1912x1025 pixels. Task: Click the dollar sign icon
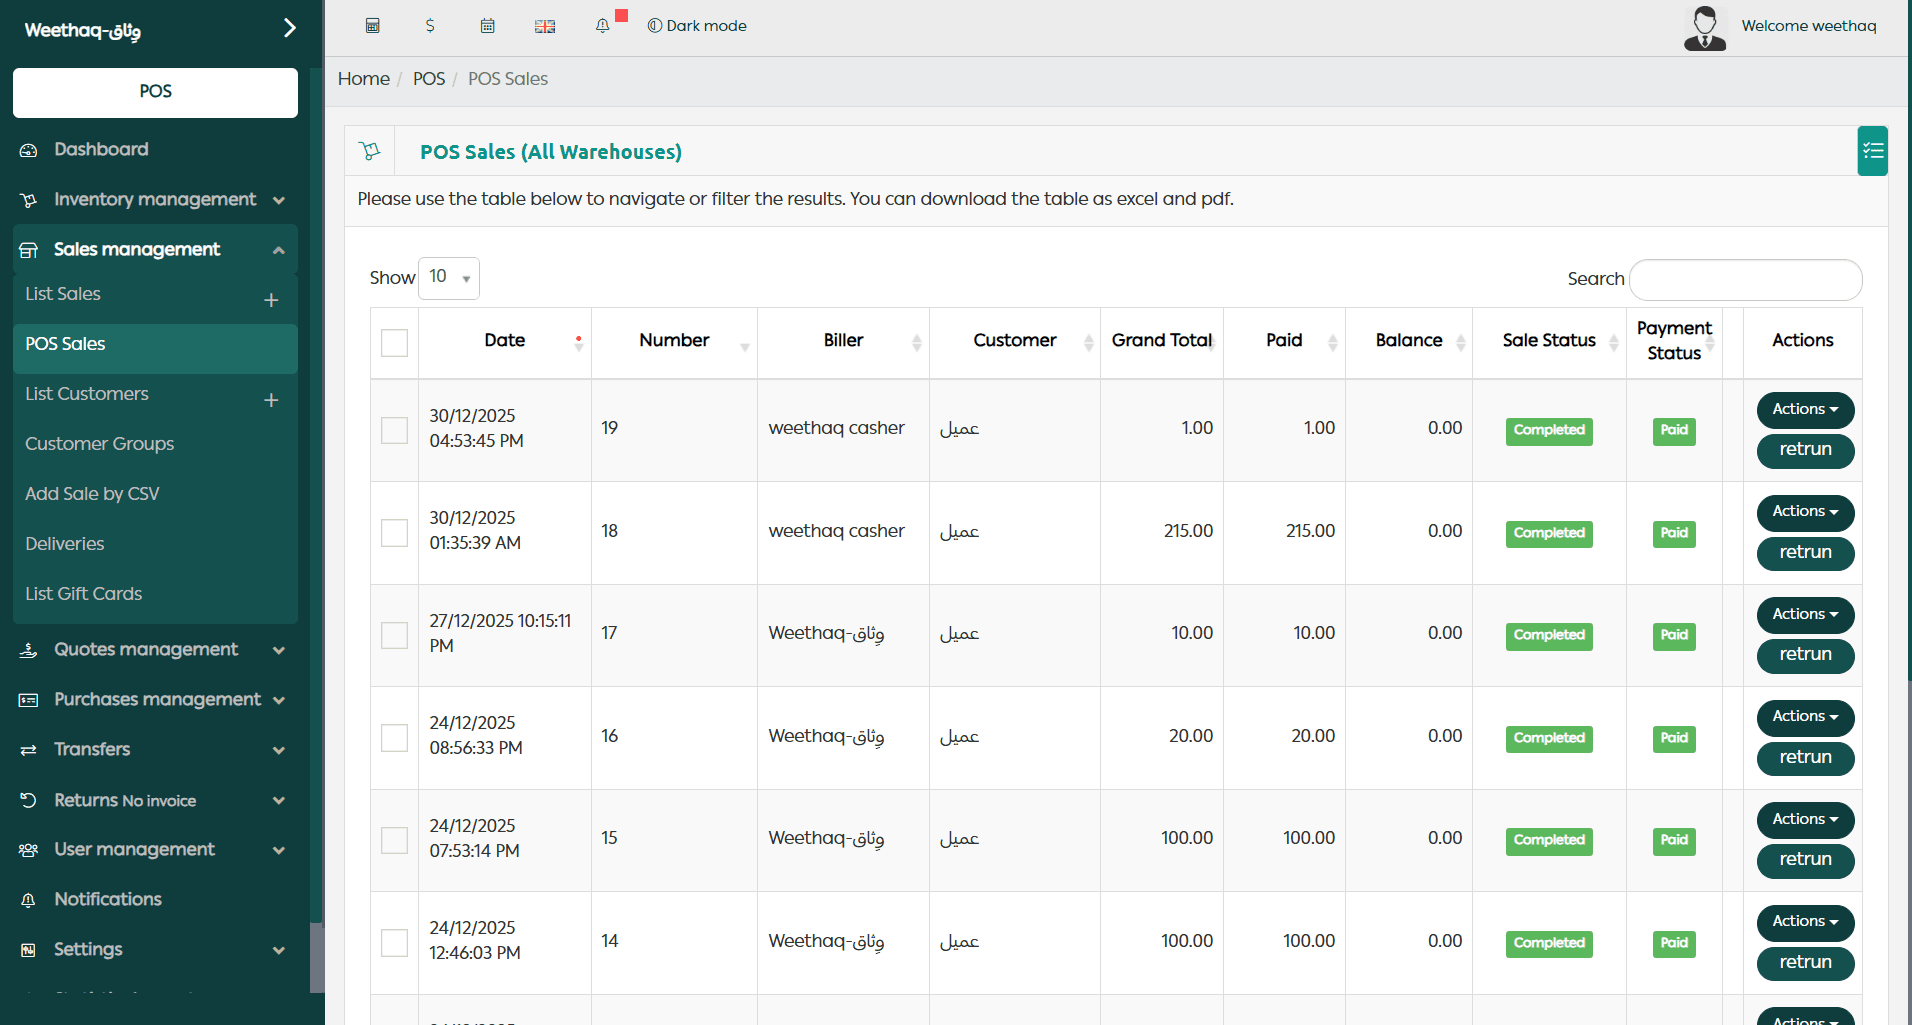click(x=430, y=26)
